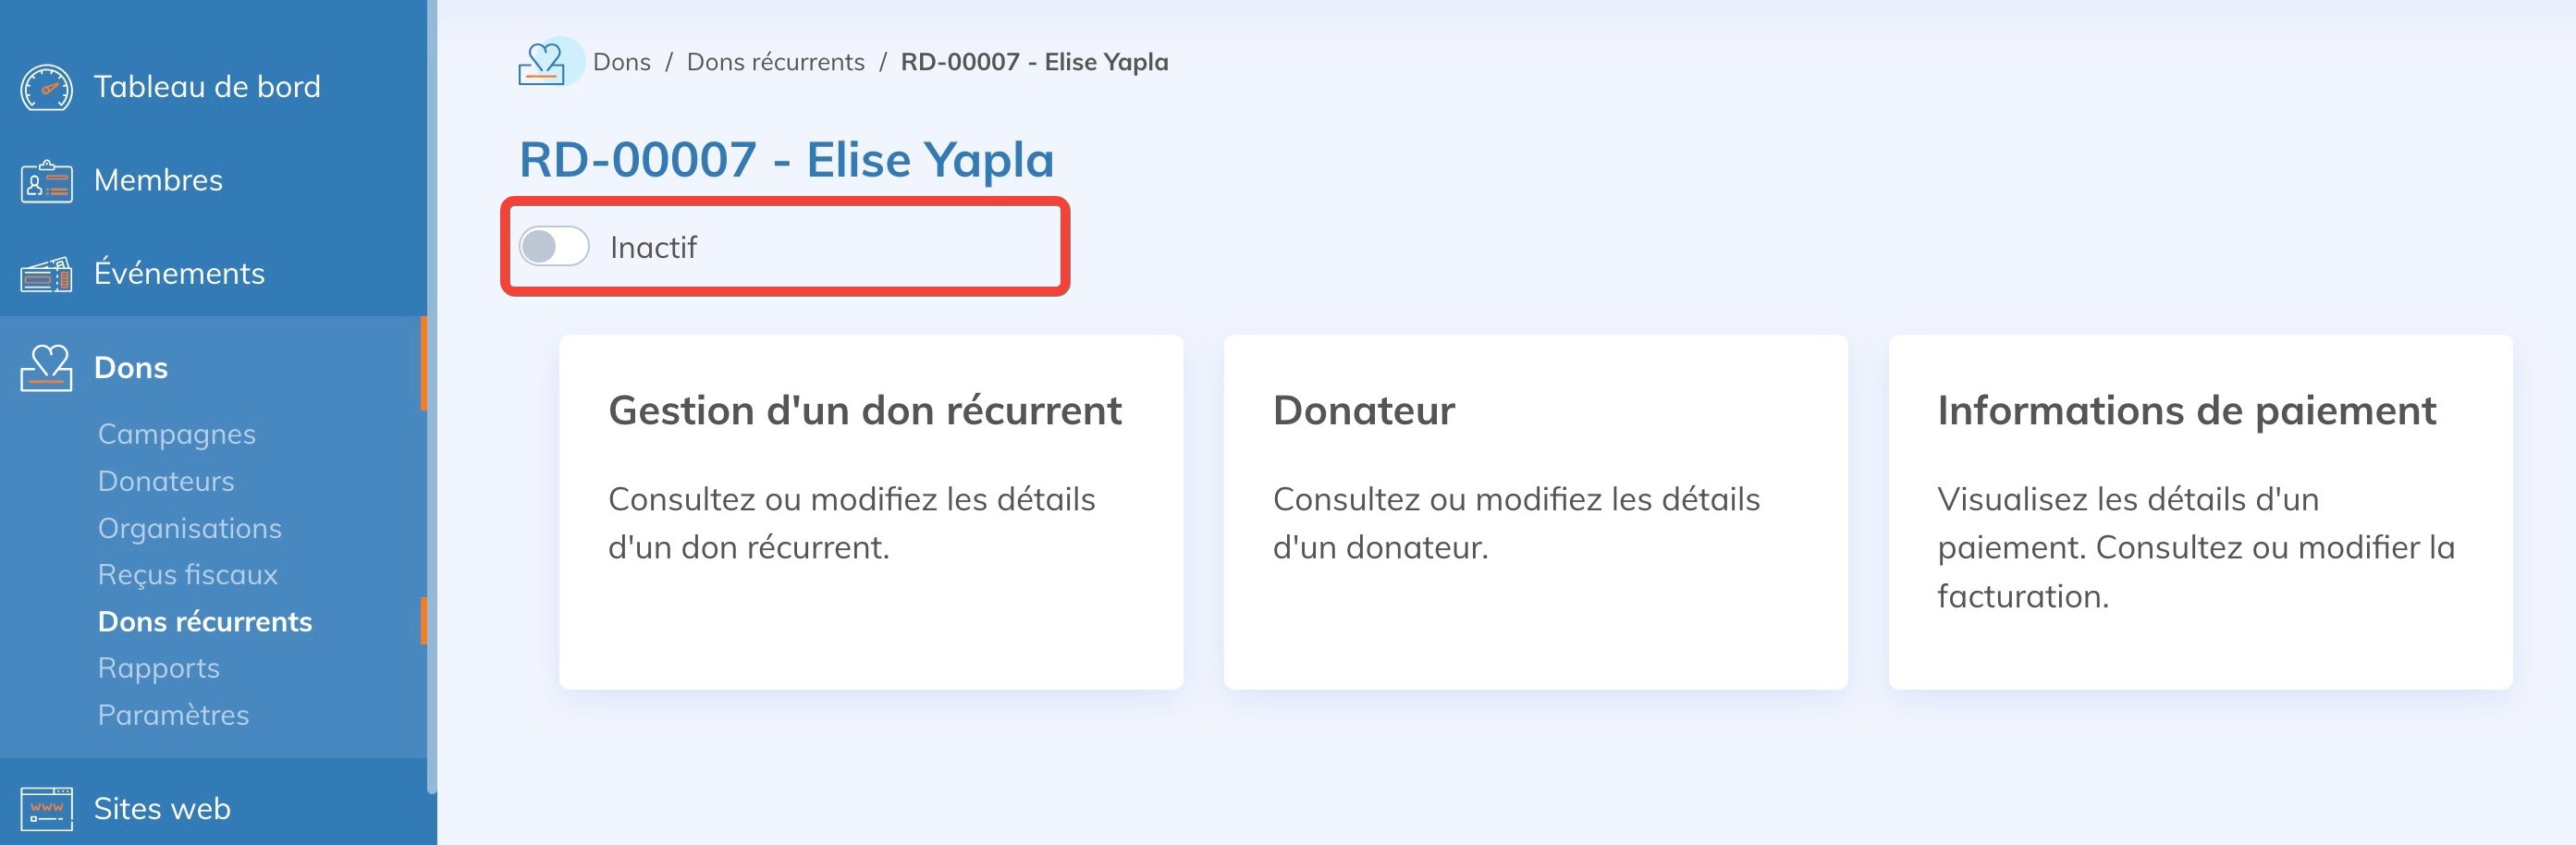Image resolution: width=2576 pixels, height=845 pixels.
Task: Click the Sites web browser icon
Action: tap(46, 809)
